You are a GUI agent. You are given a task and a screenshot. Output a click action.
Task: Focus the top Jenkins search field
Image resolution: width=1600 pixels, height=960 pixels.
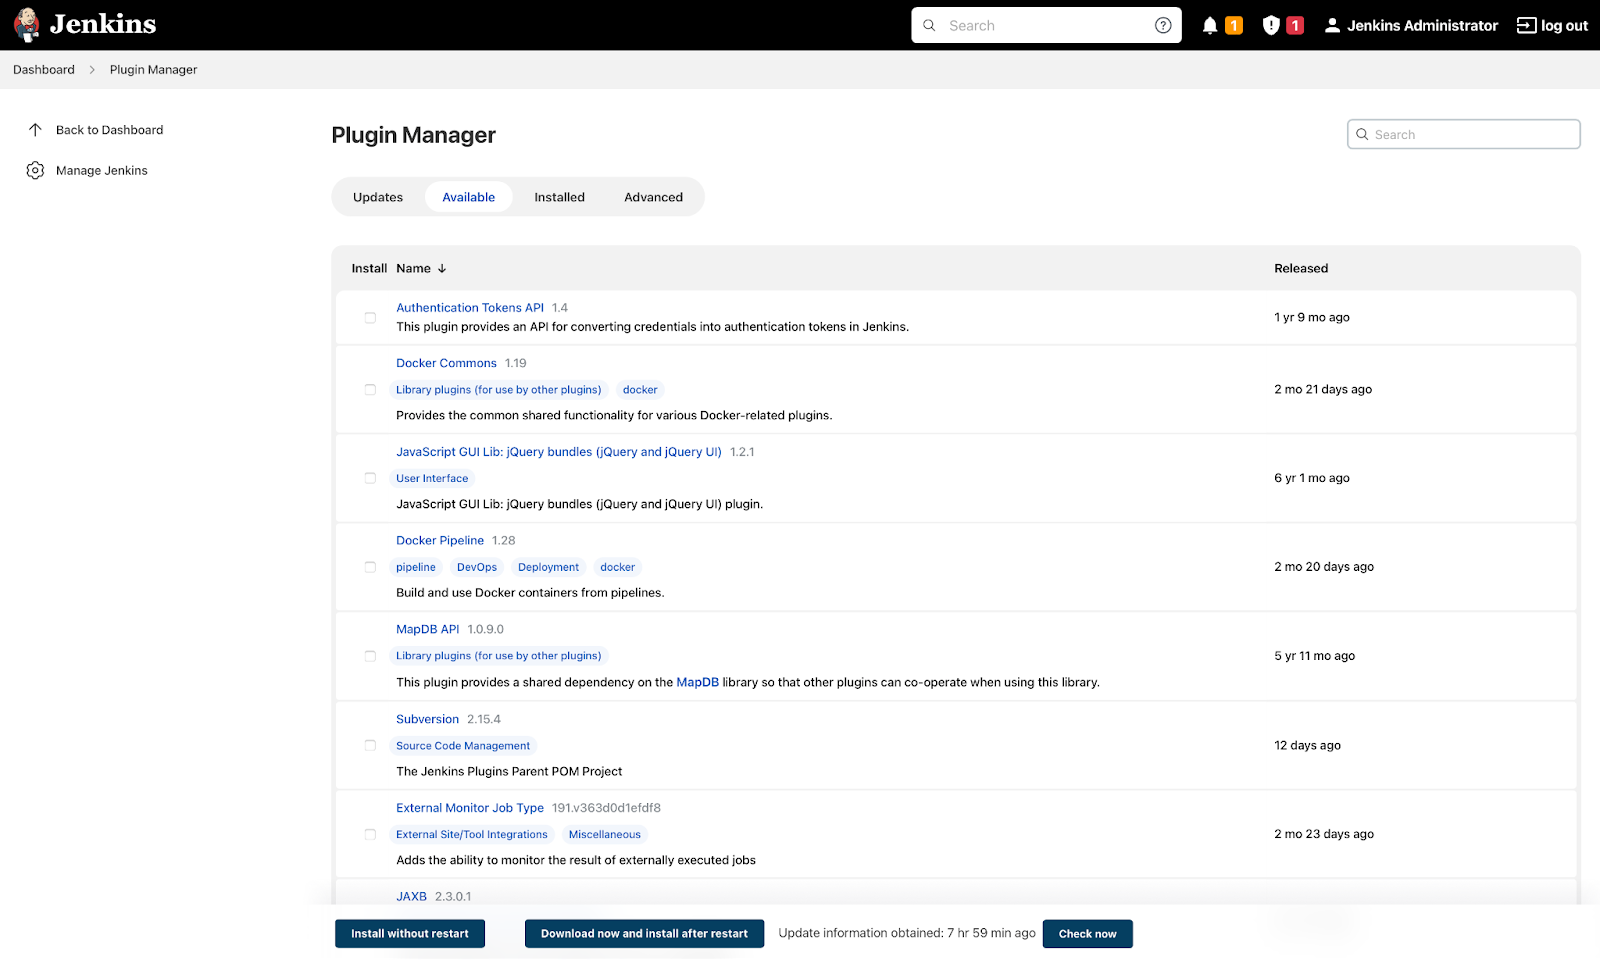(1046, 26)
